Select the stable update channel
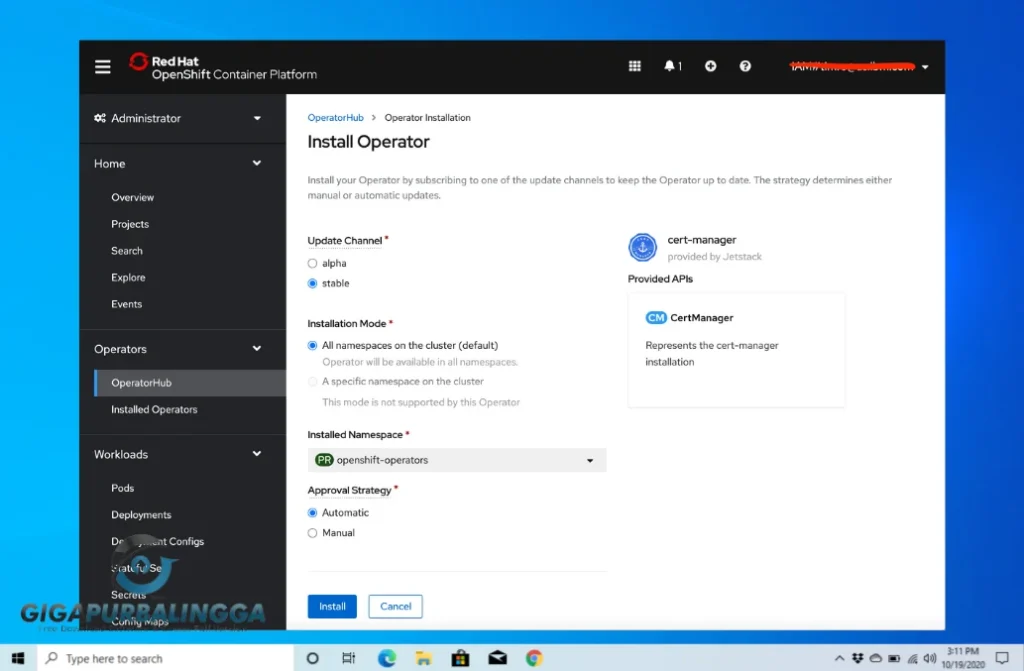1024x671 pixels. point(312,283)
